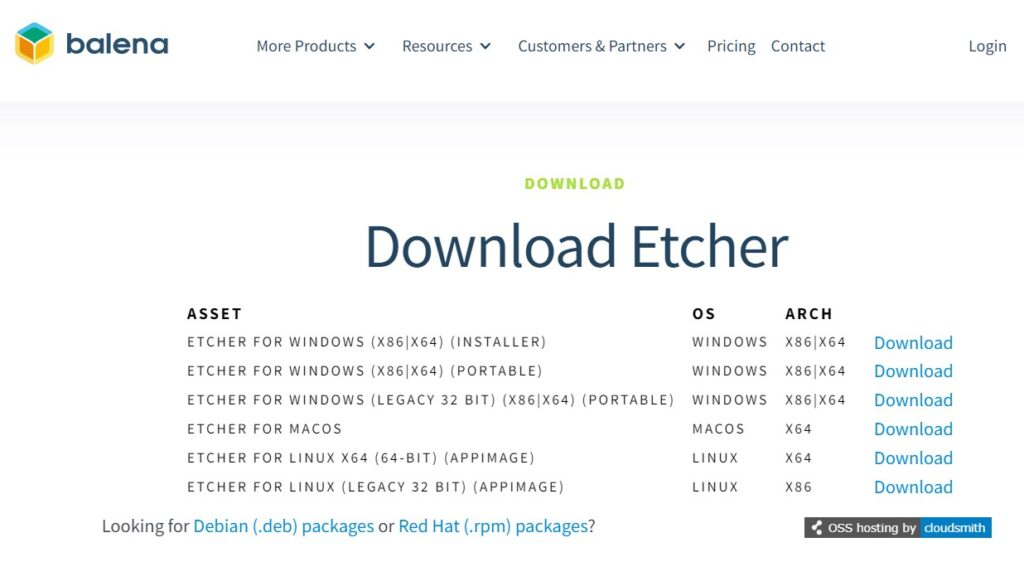
Task: Download the first Windows portable version
Action: point(912,371)
